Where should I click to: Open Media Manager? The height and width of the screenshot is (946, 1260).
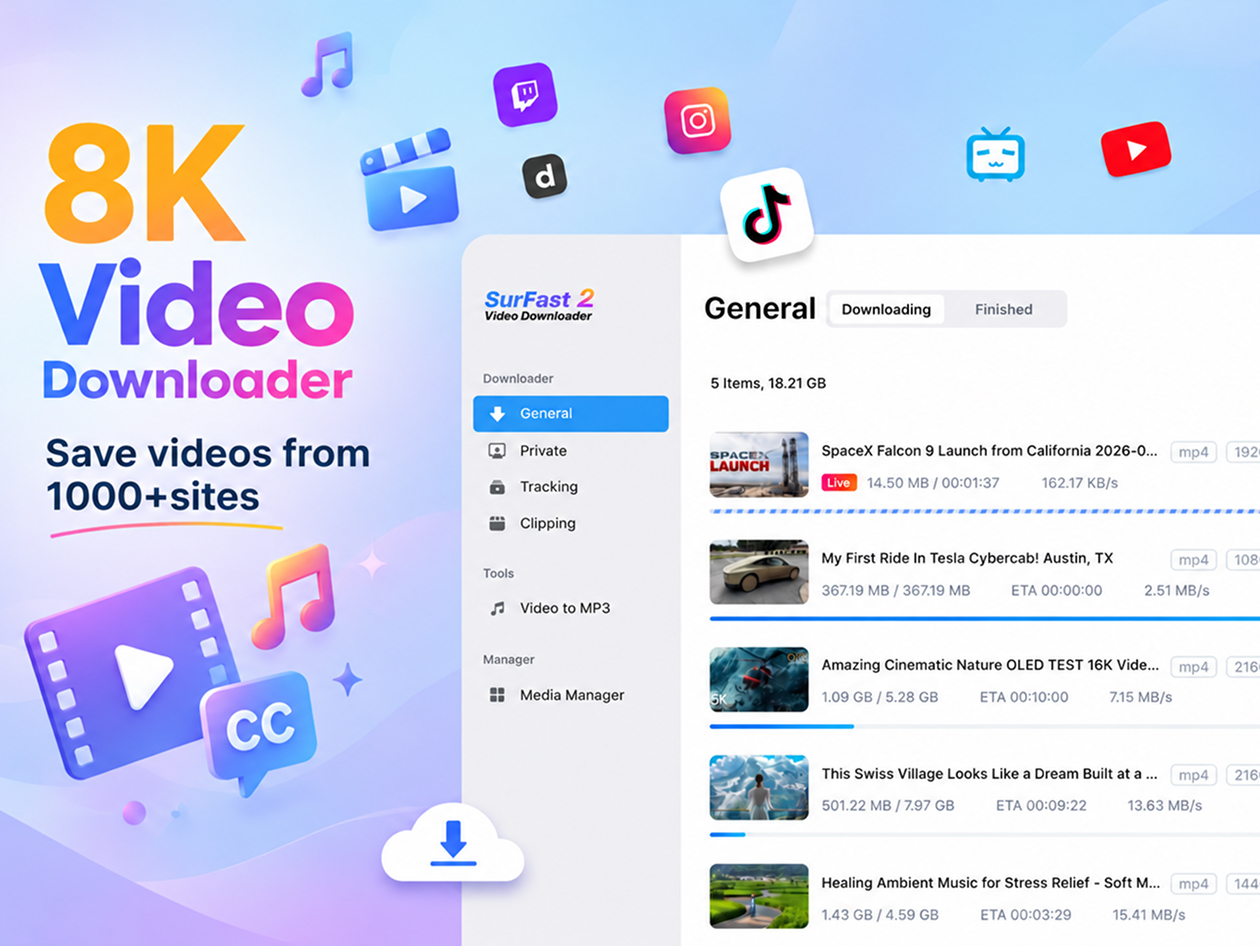[571, 694]
